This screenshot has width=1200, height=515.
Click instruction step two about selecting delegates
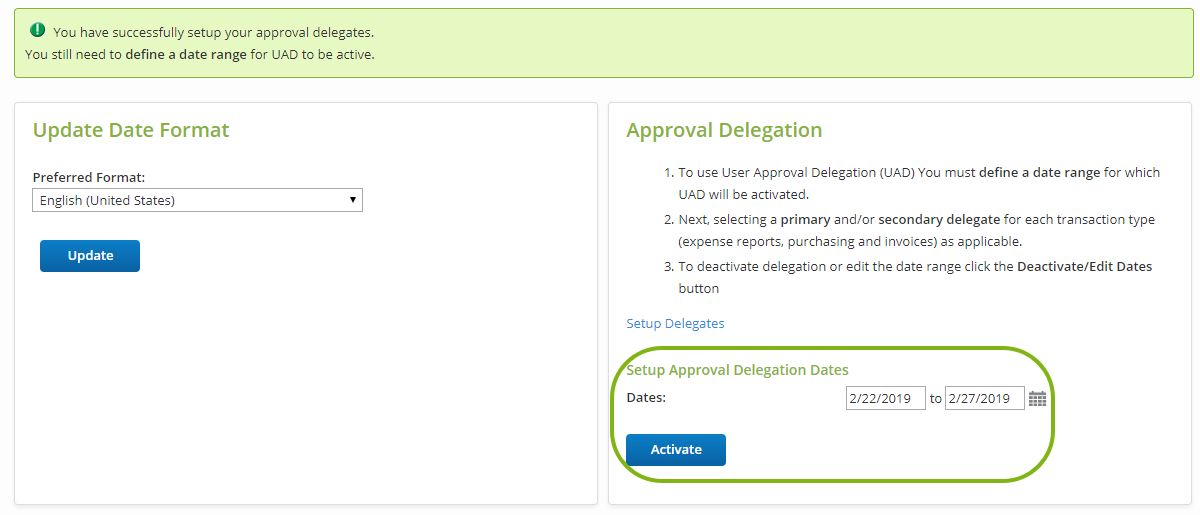(916, 230)
